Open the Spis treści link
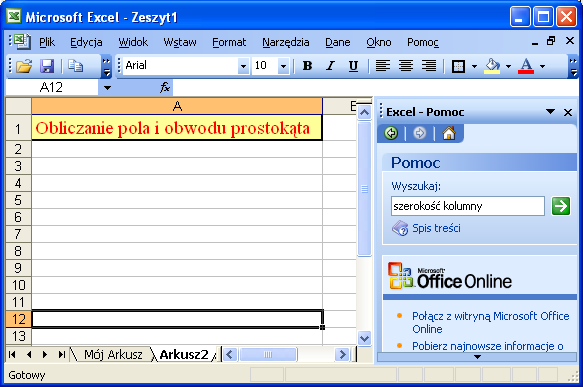This screenshot has height=387, width=583. (x=436, y=228)
